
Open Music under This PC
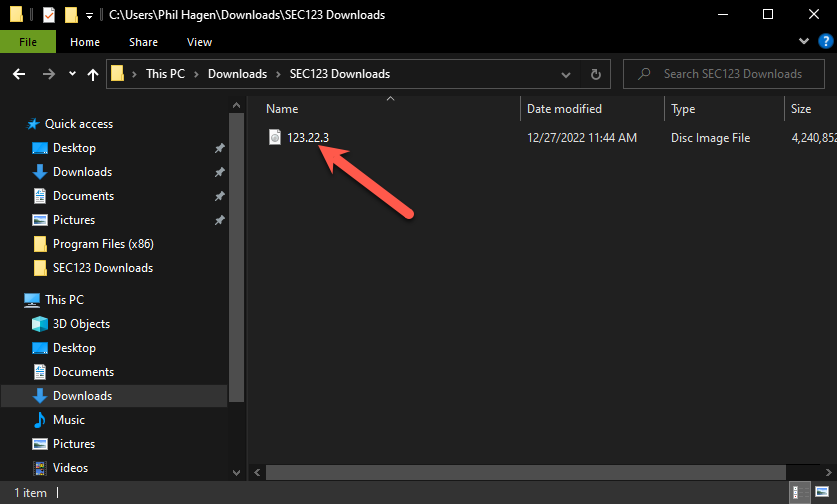[69, 420]
